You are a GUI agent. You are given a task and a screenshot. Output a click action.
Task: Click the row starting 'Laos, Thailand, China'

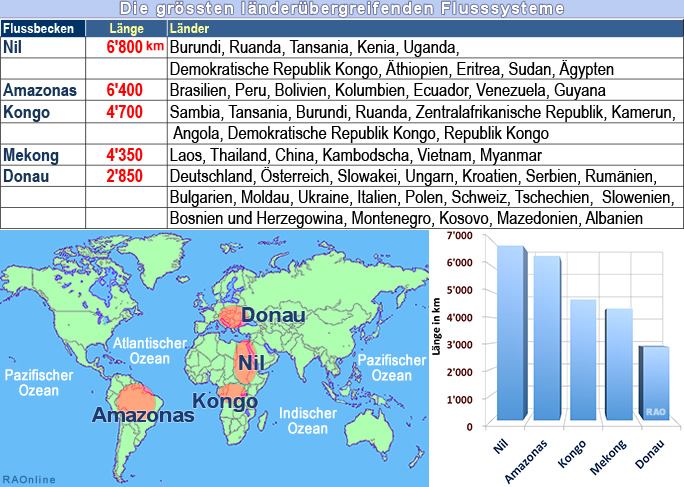pos(425,155)
